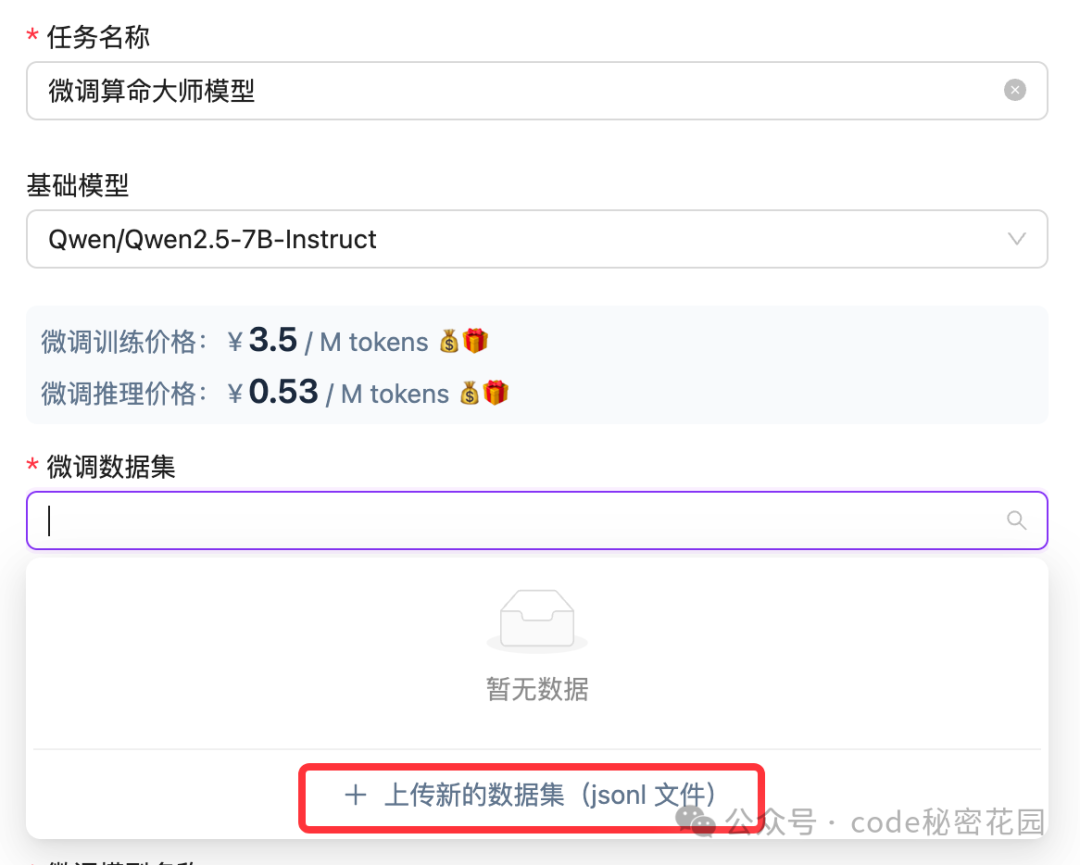The width and height of the screenshot is (1080, 865).
Task: Open the base model dropdown
Action: tap(537, 239)
